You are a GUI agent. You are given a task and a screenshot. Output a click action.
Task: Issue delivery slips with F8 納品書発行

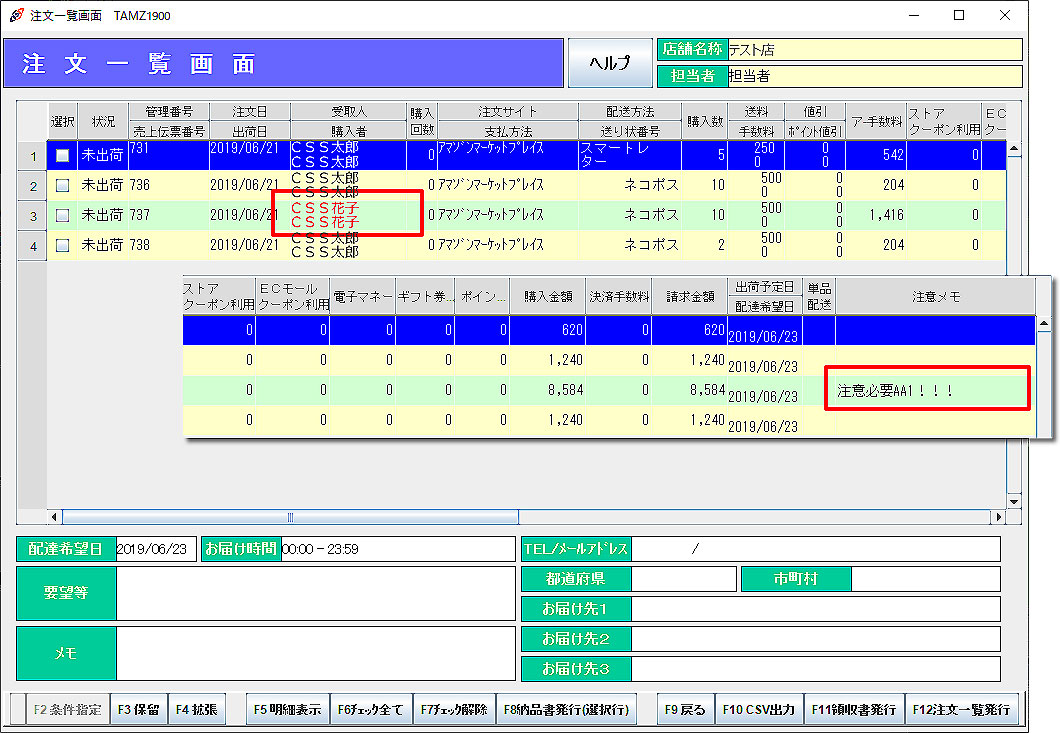(568, 710)
